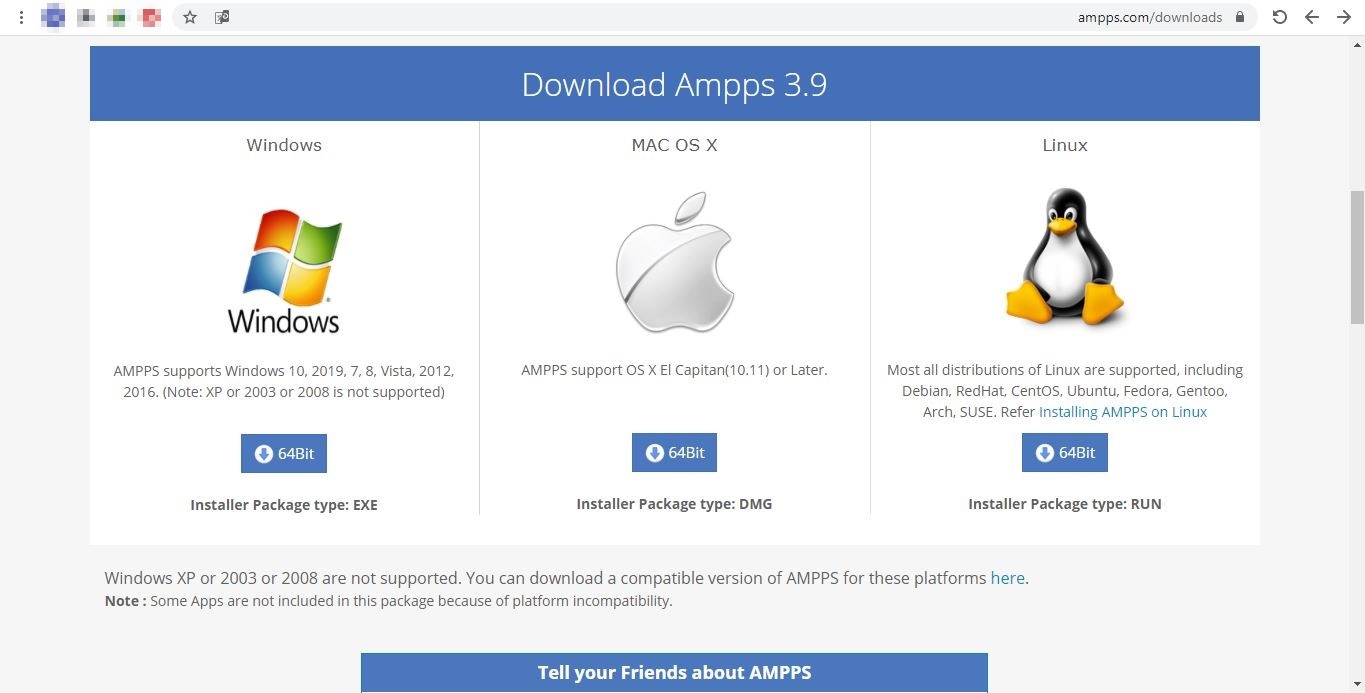Open the Installing AMPPS on Linux link

pos(1122,412)
